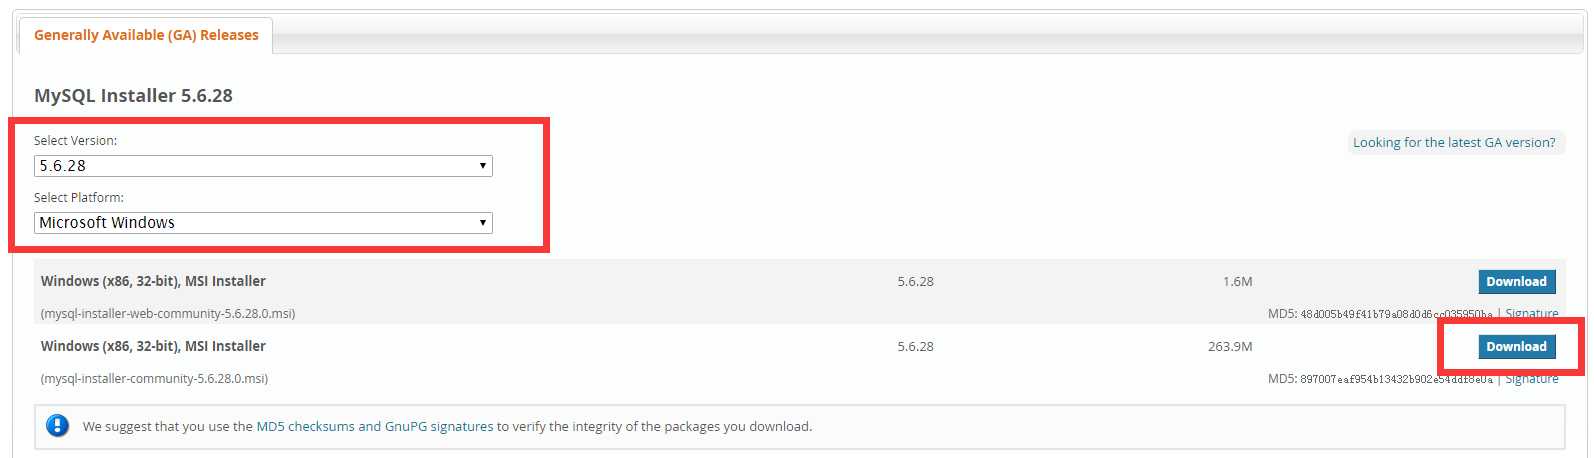Screen dimensions: 1594x458
Task: Click the Select Platform label
Action: pos(79,198)
